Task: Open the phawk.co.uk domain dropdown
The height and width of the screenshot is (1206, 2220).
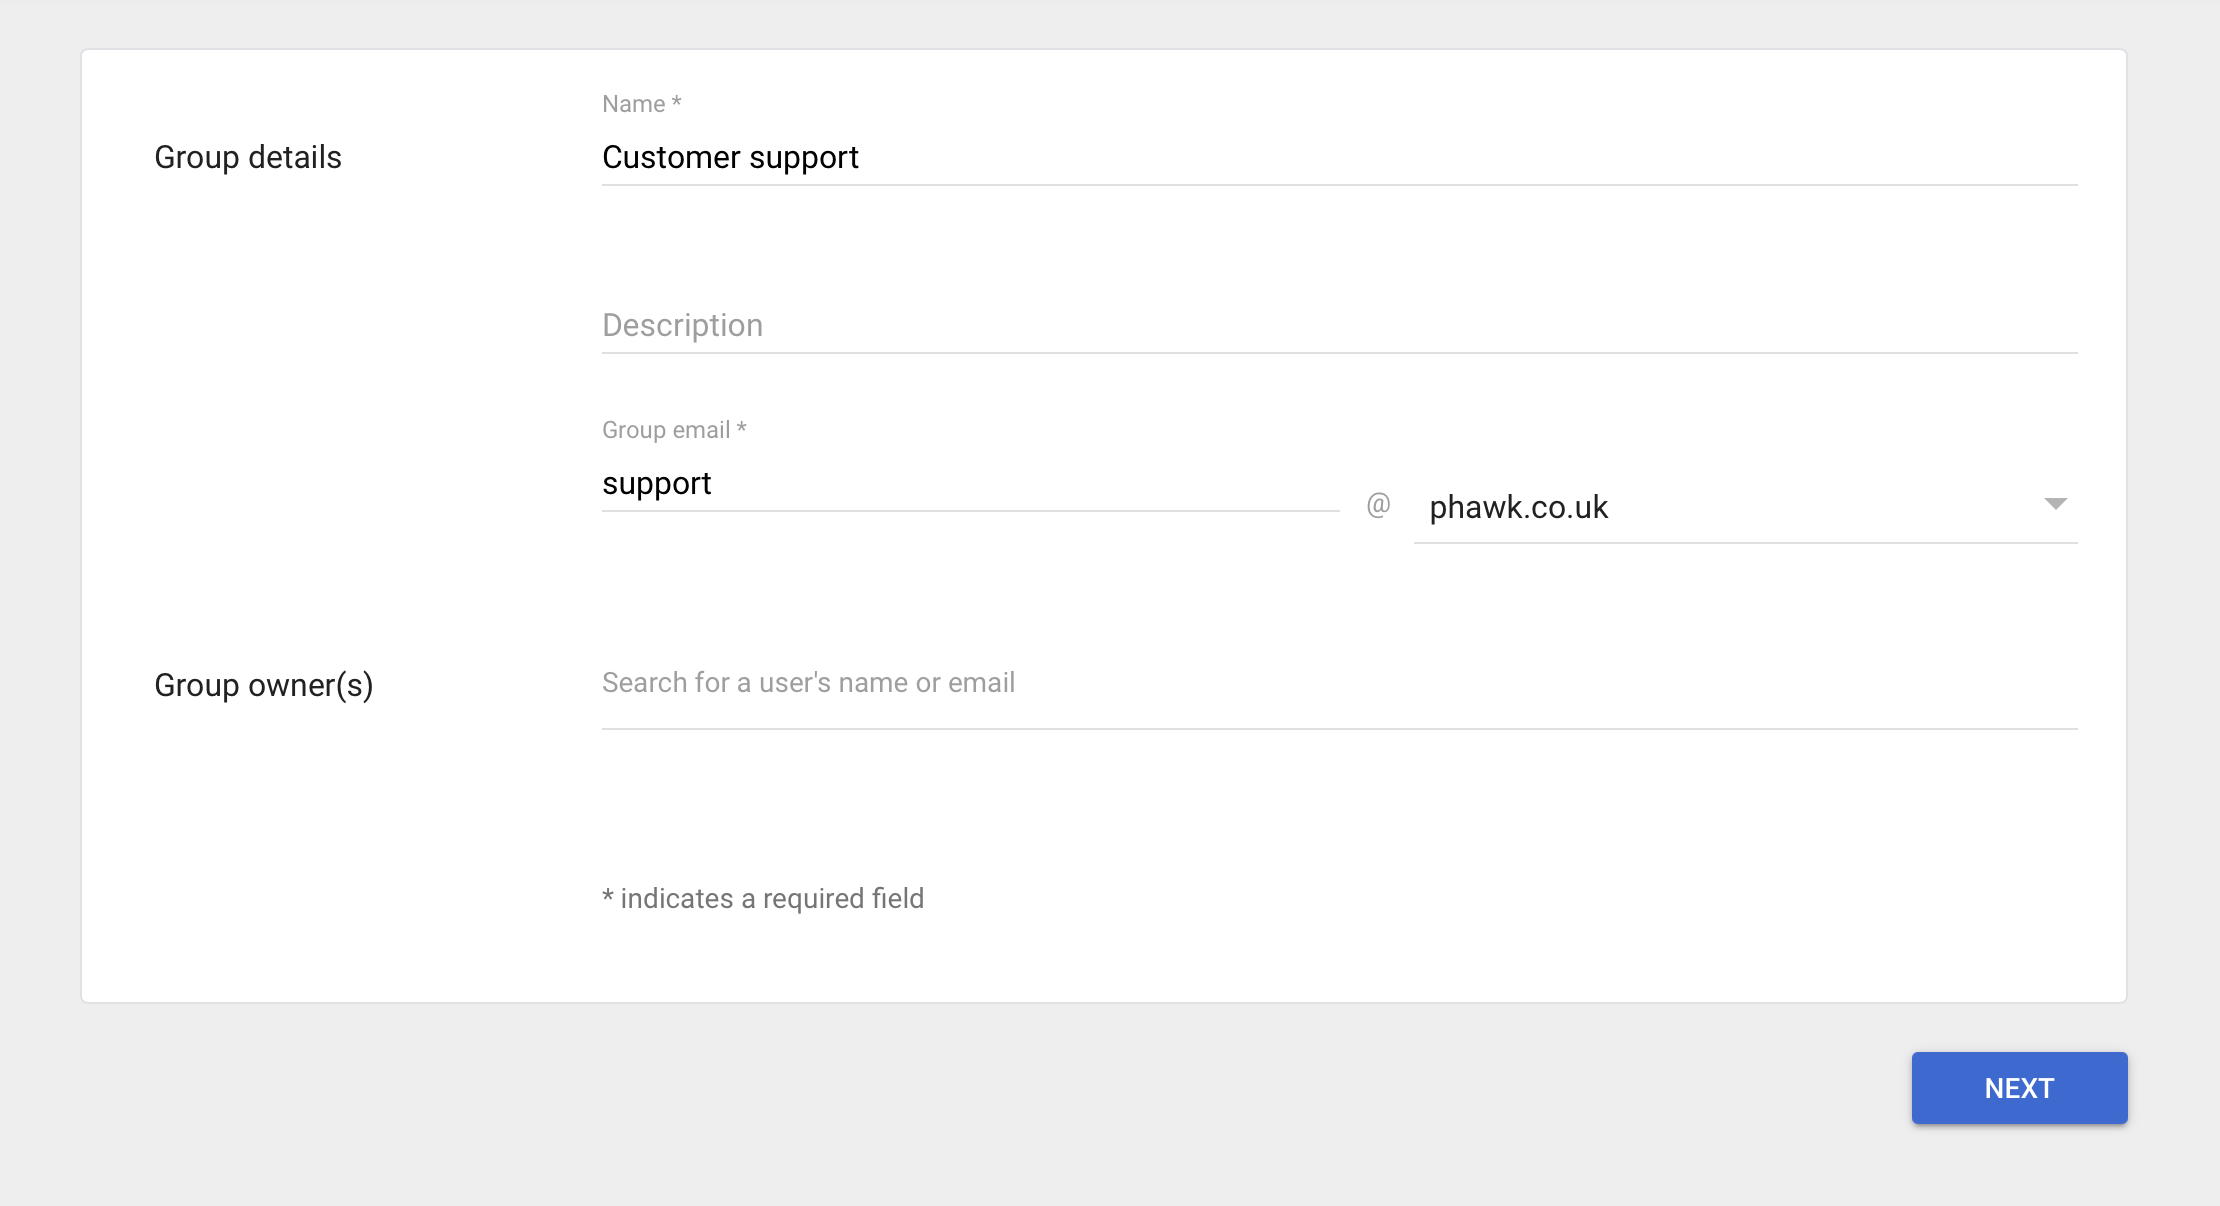Action: [1745, 508]
